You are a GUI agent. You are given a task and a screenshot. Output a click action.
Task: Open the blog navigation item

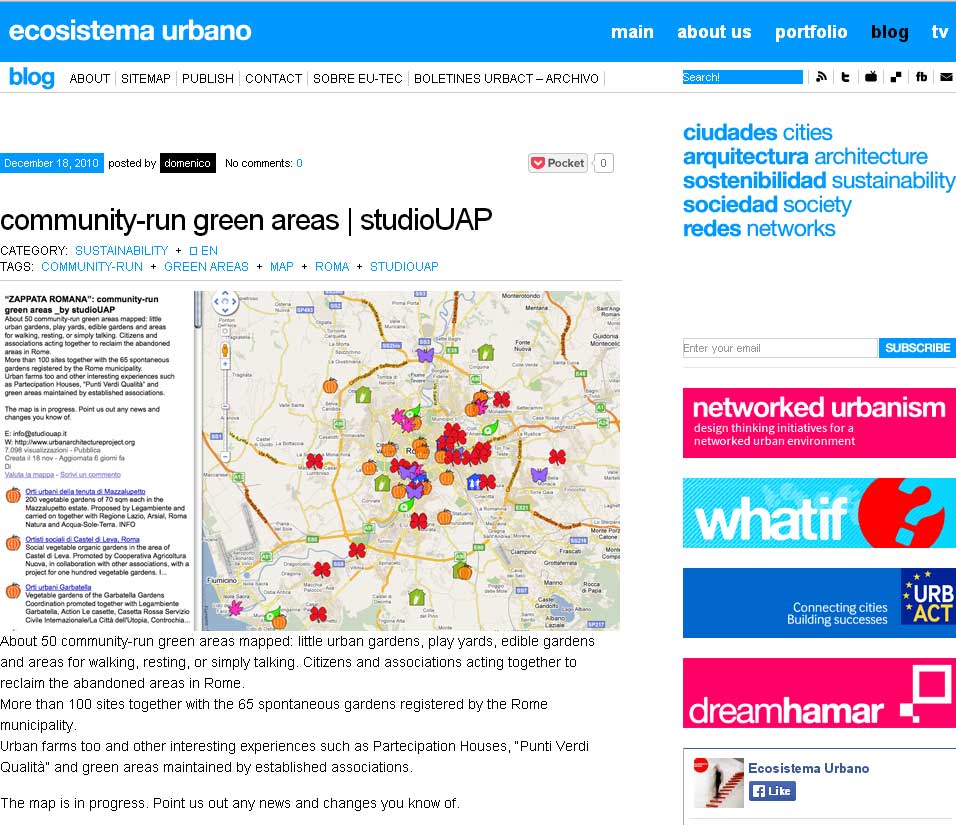[890, 32]
